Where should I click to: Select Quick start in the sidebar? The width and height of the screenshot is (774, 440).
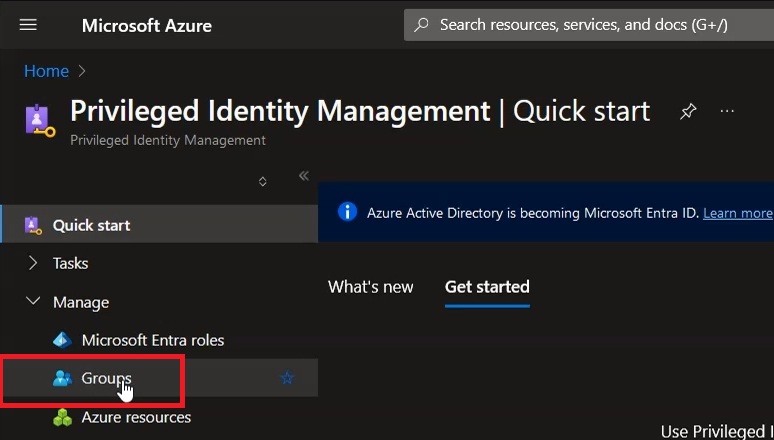(159, 225)
